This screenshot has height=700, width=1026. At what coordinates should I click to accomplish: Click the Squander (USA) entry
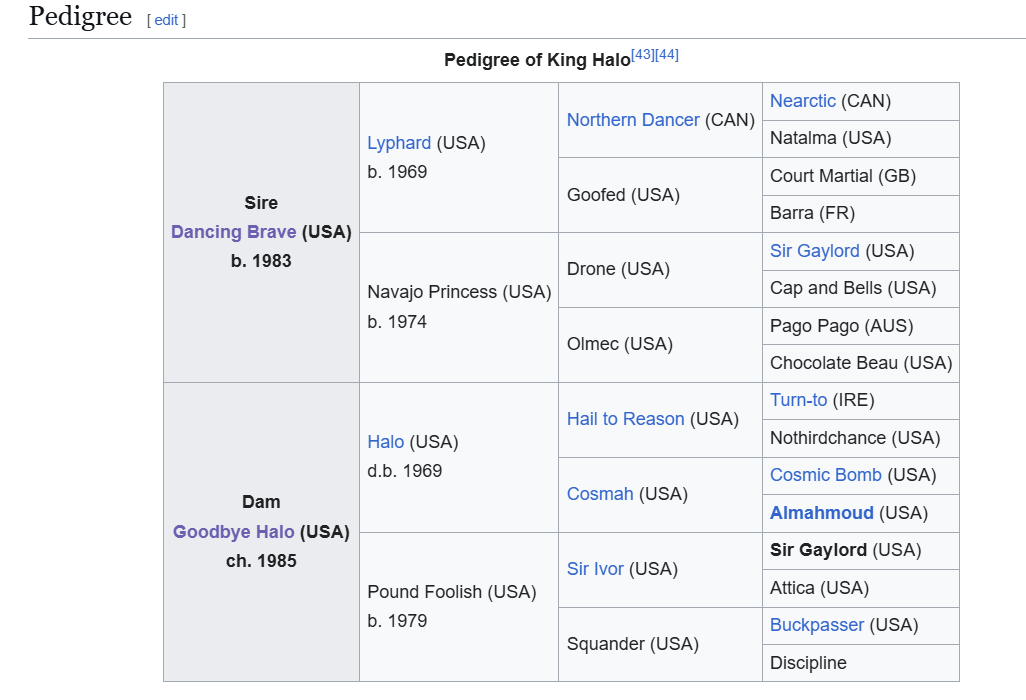click(633, 644)
